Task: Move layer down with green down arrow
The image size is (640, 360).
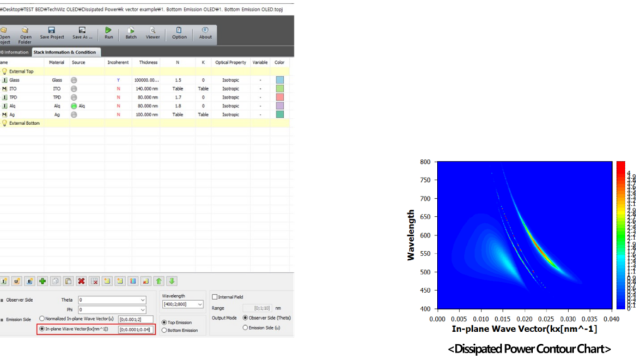Action: (x=172, y=281)
